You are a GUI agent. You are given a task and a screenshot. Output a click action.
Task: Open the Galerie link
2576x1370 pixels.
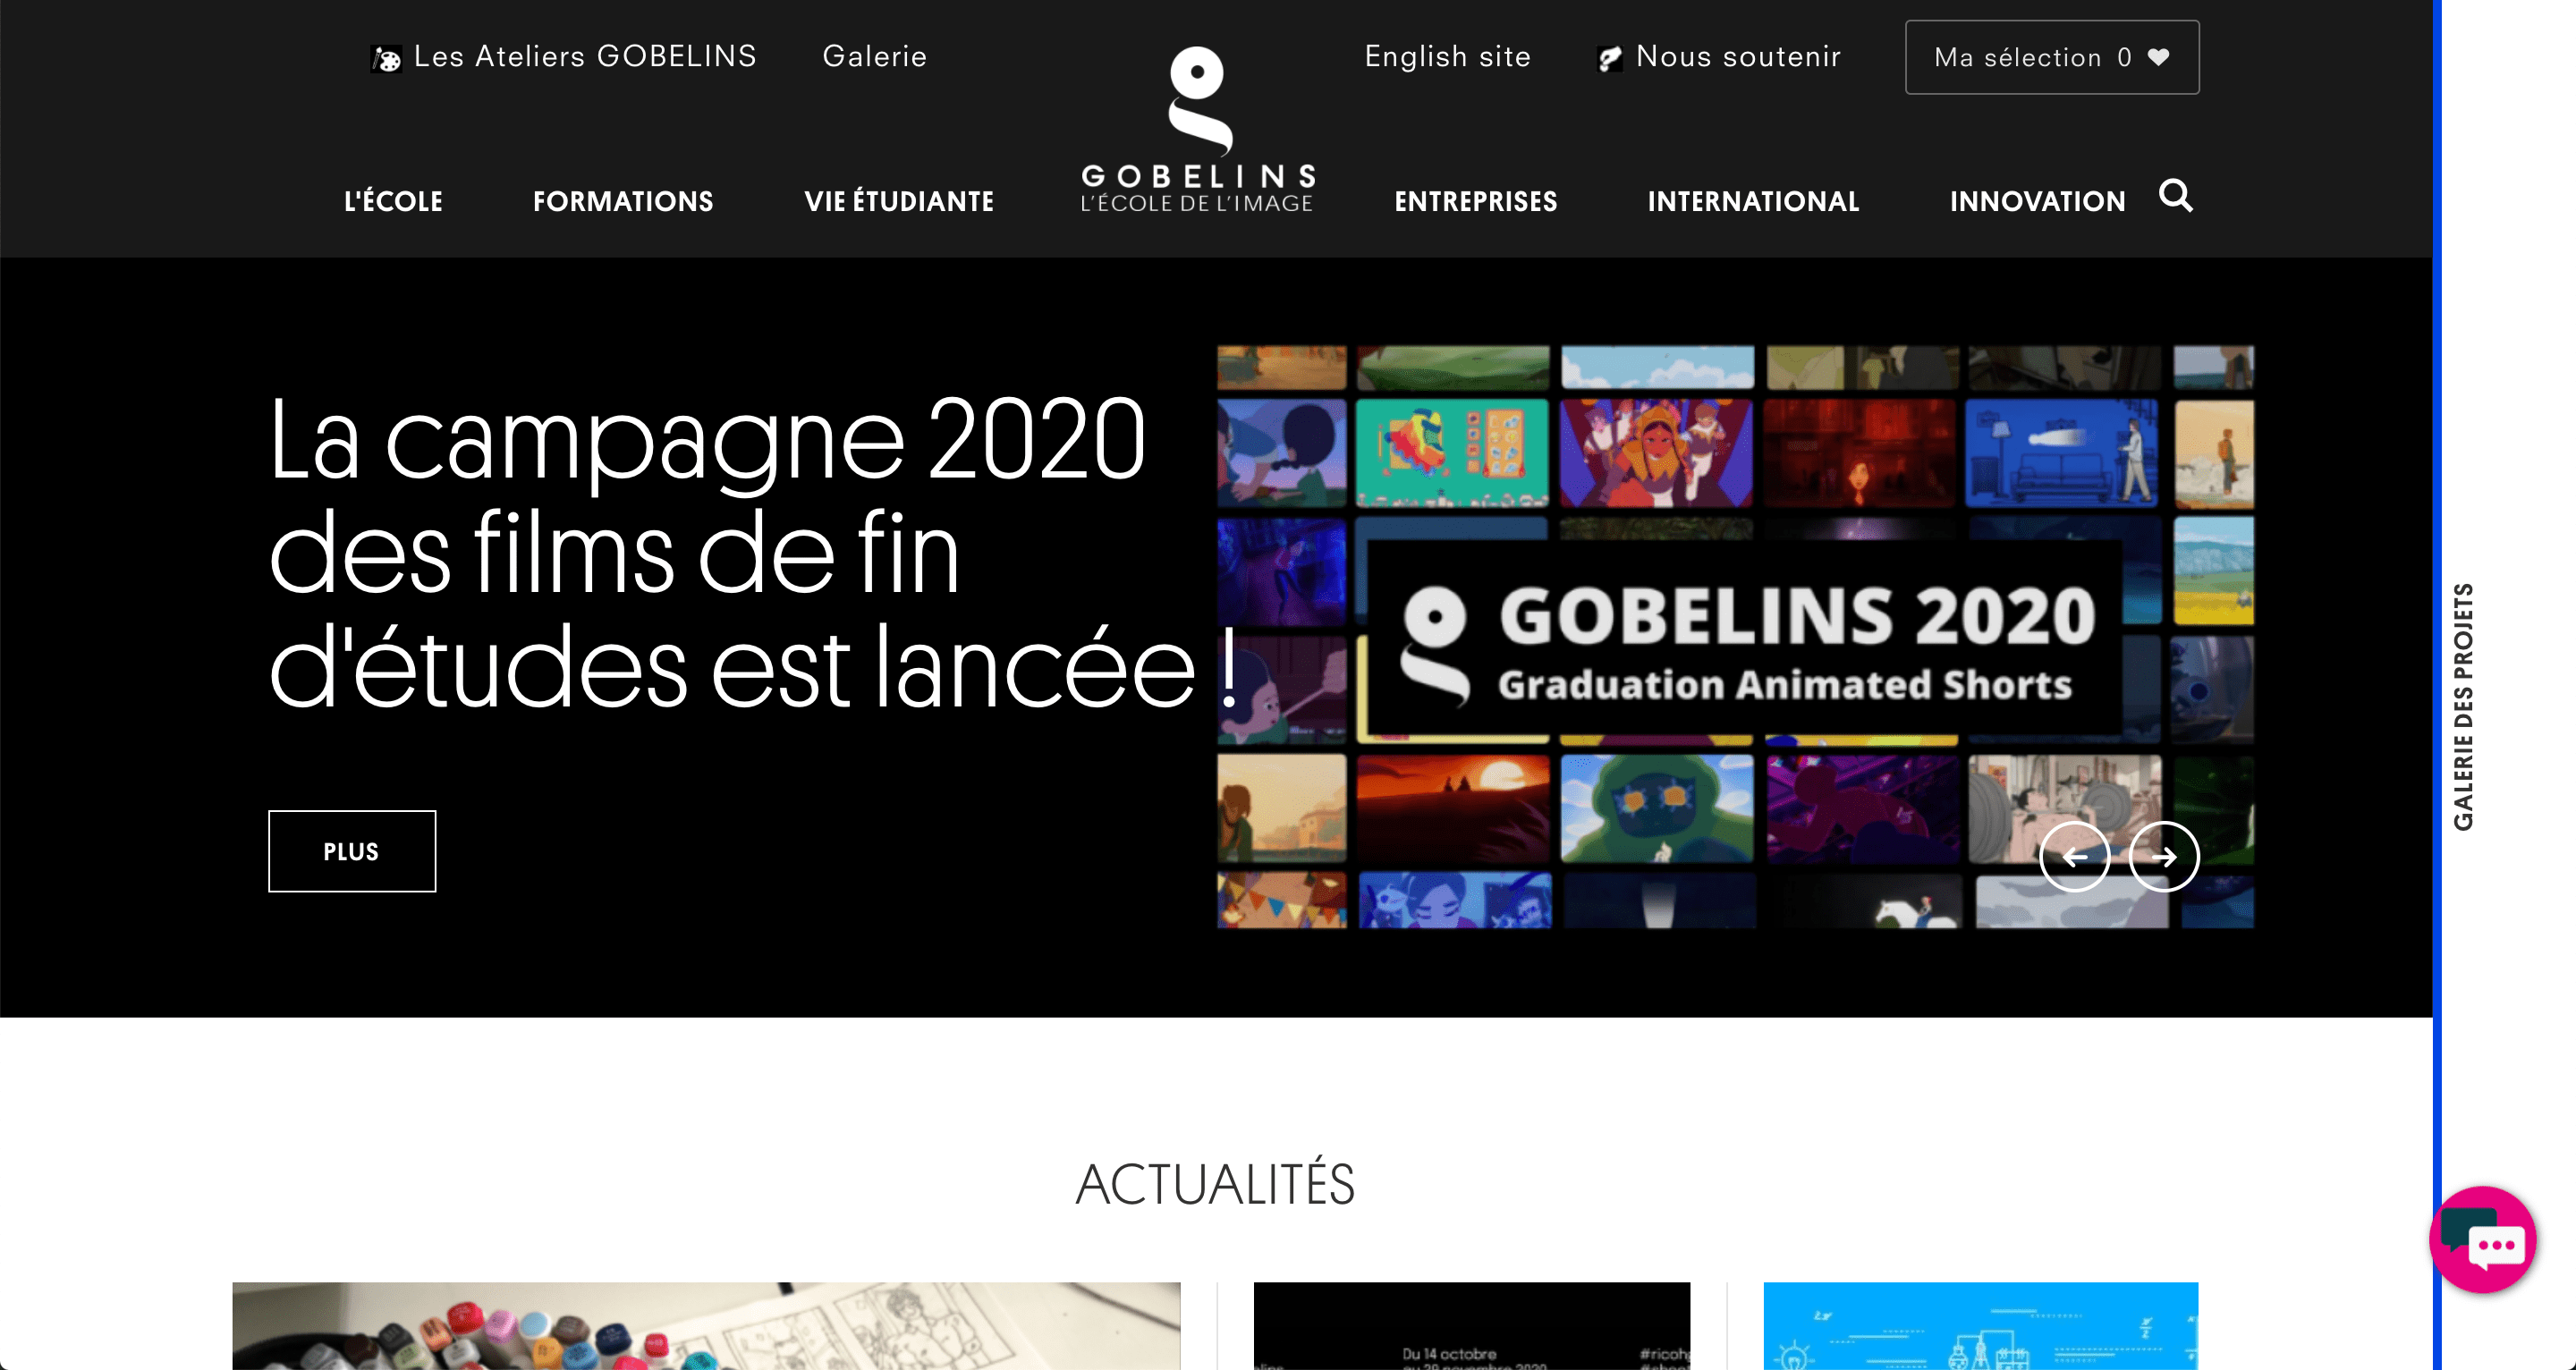click(x=874, y=57)
